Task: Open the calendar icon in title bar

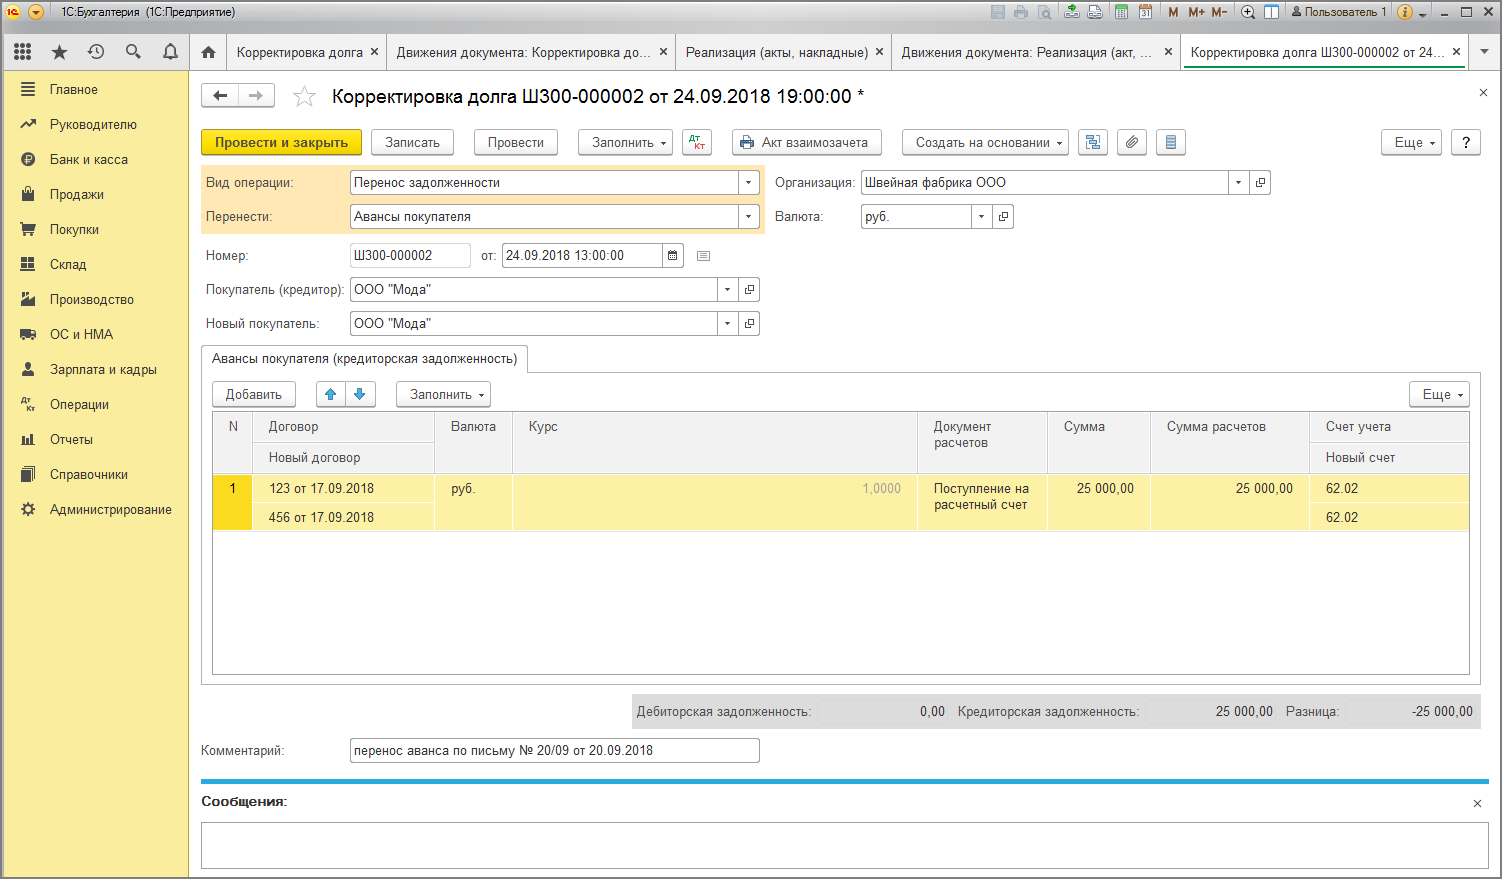Action: (1145, 12)
